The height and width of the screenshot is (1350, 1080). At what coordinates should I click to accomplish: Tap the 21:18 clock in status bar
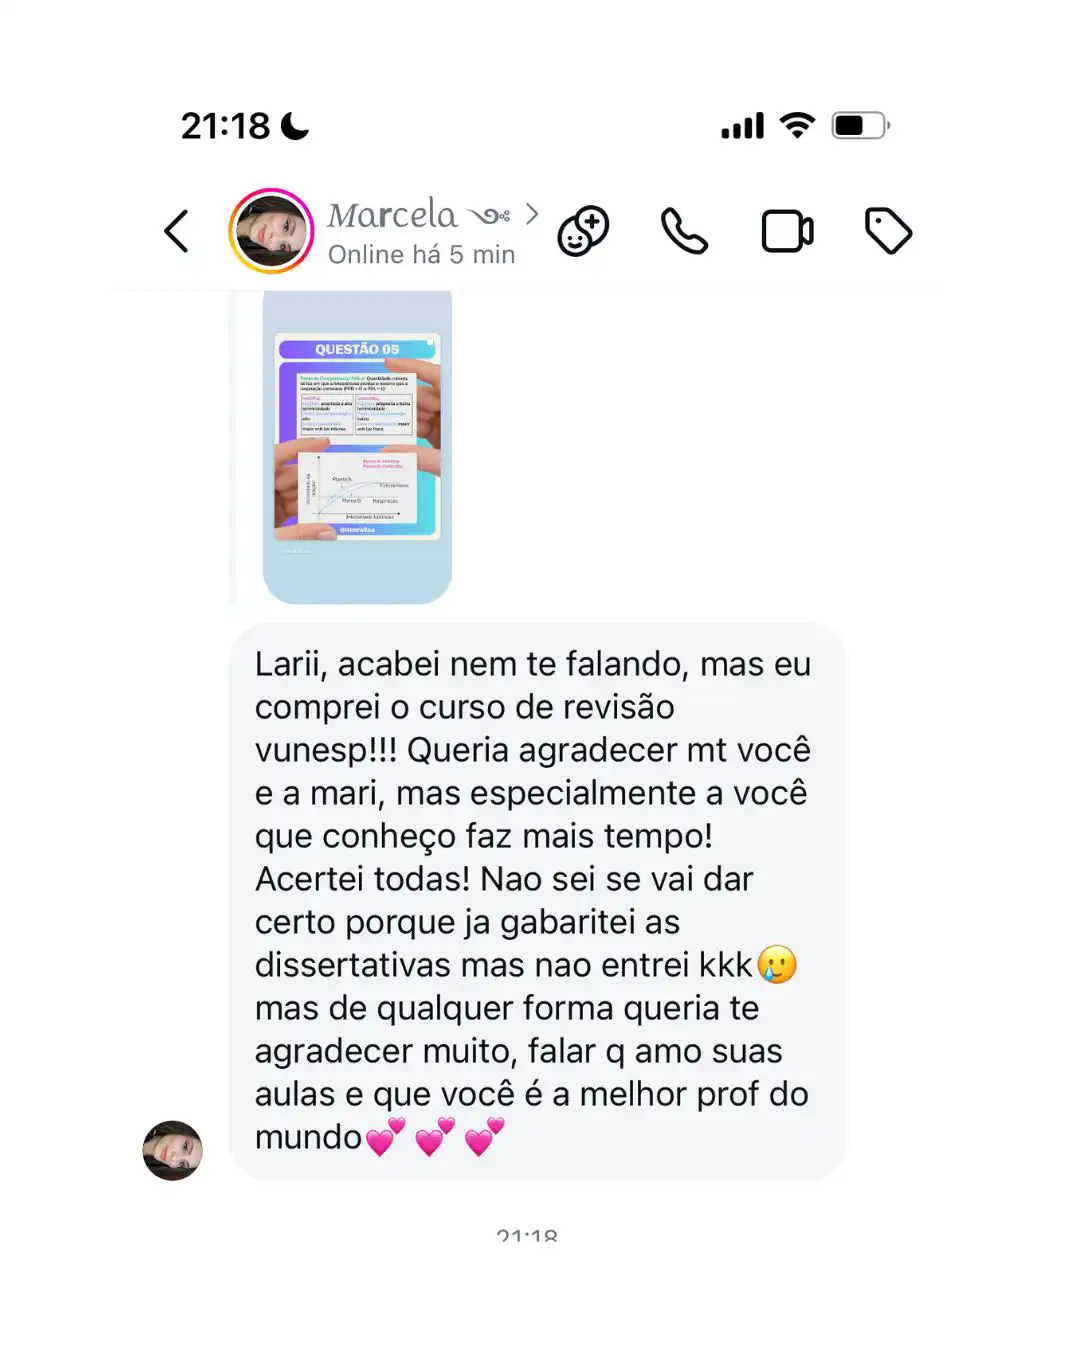225,126
